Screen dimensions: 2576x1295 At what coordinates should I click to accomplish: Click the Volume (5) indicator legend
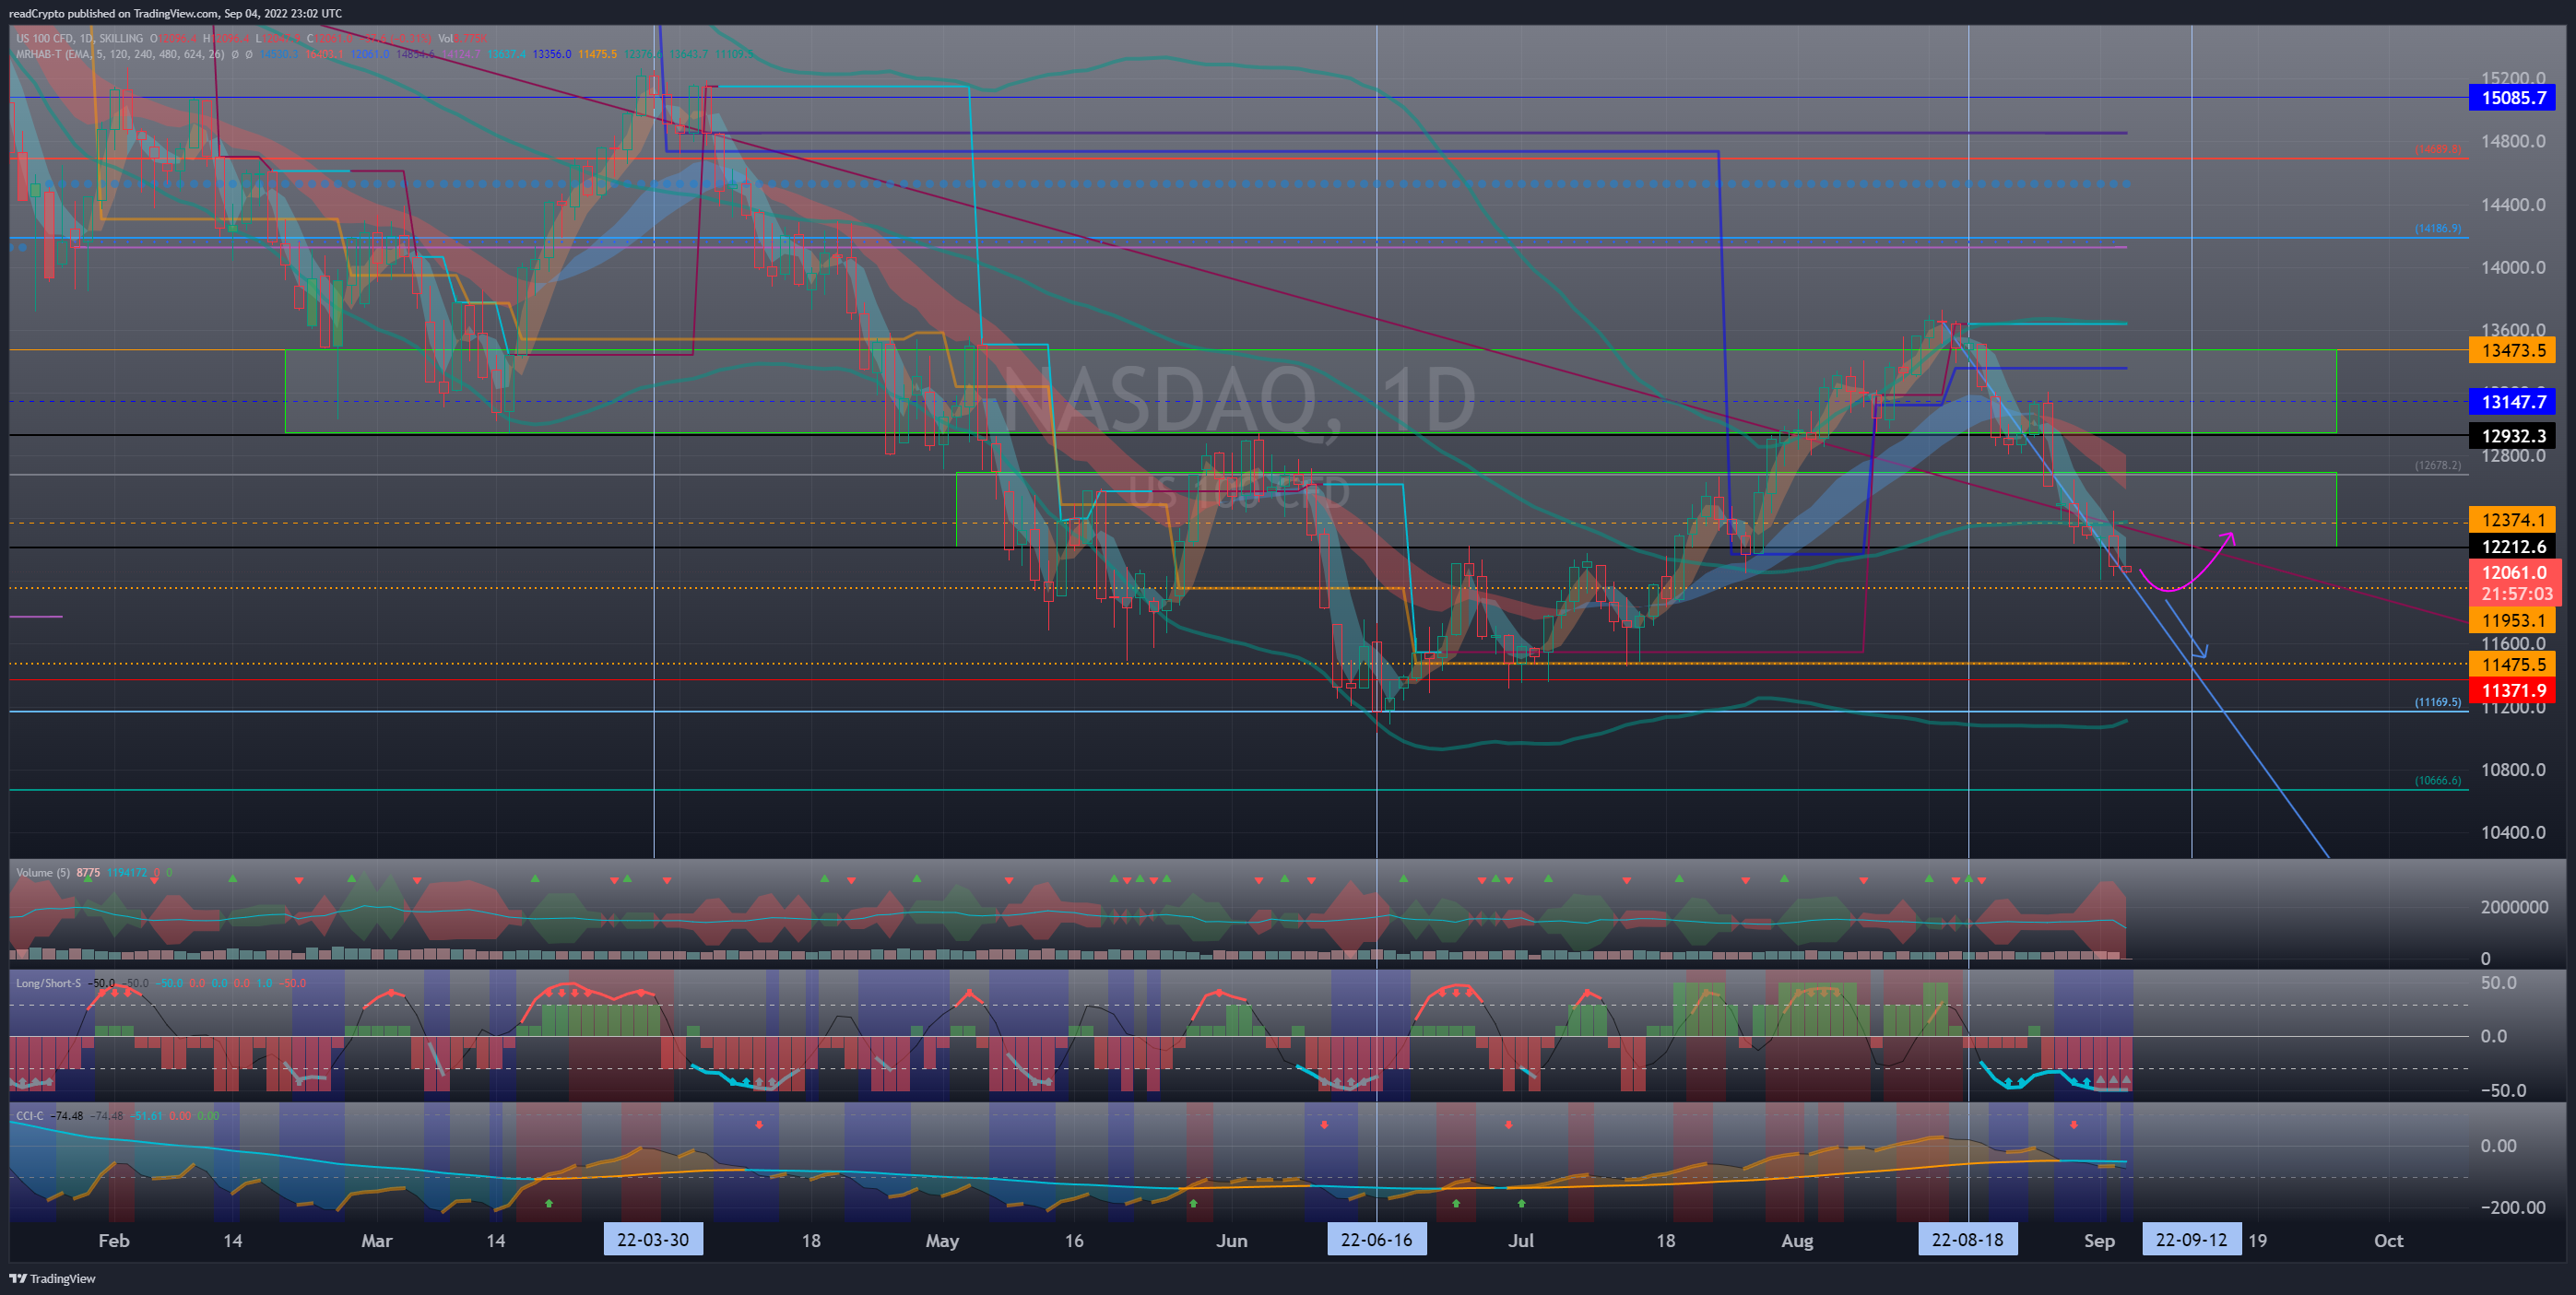tap(43, 872)
